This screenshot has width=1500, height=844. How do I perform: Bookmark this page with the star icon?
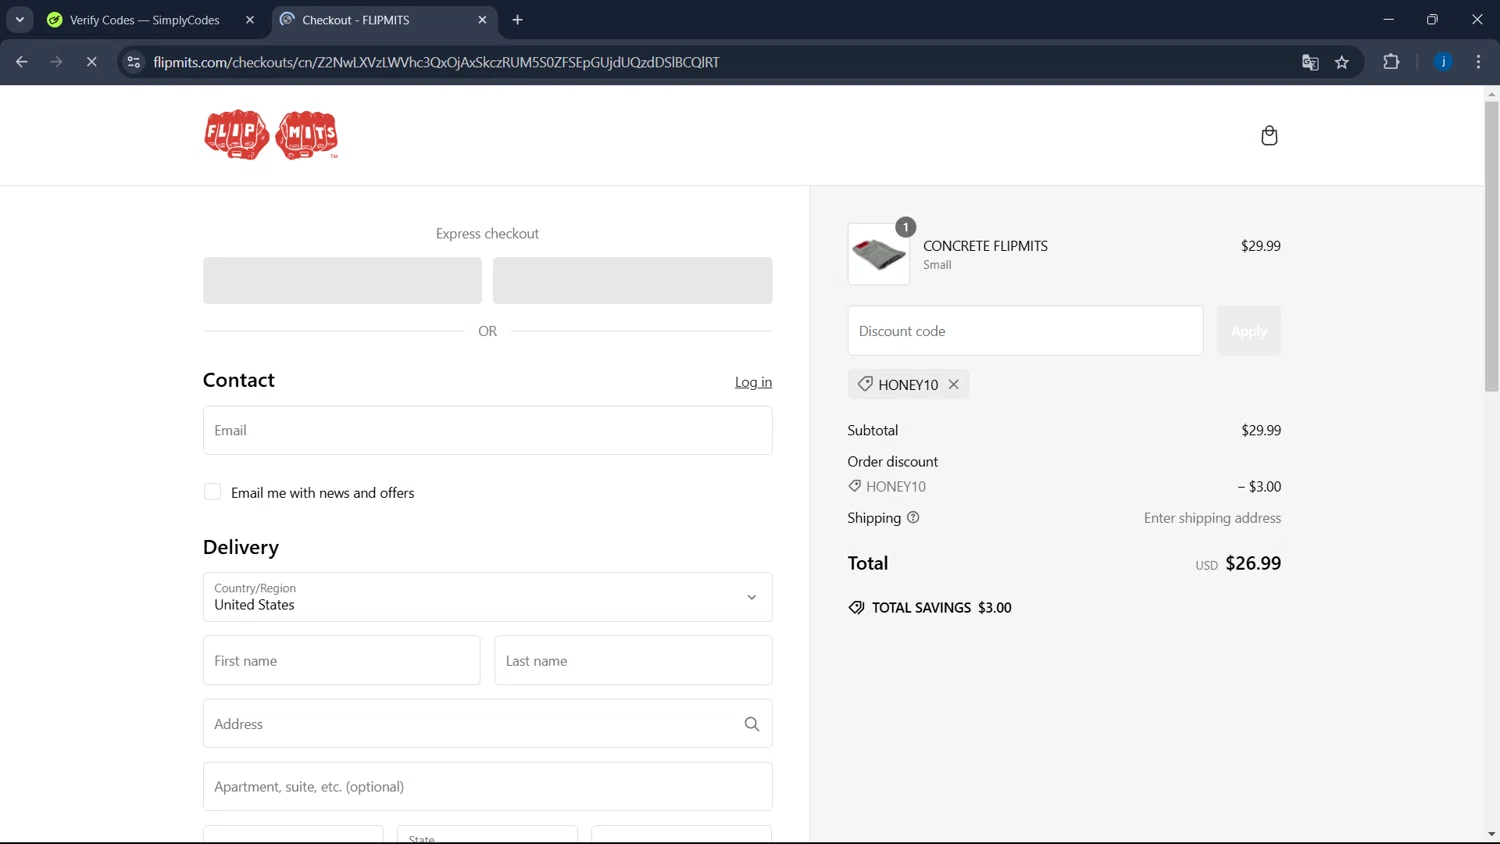[x=1342, y=62]
